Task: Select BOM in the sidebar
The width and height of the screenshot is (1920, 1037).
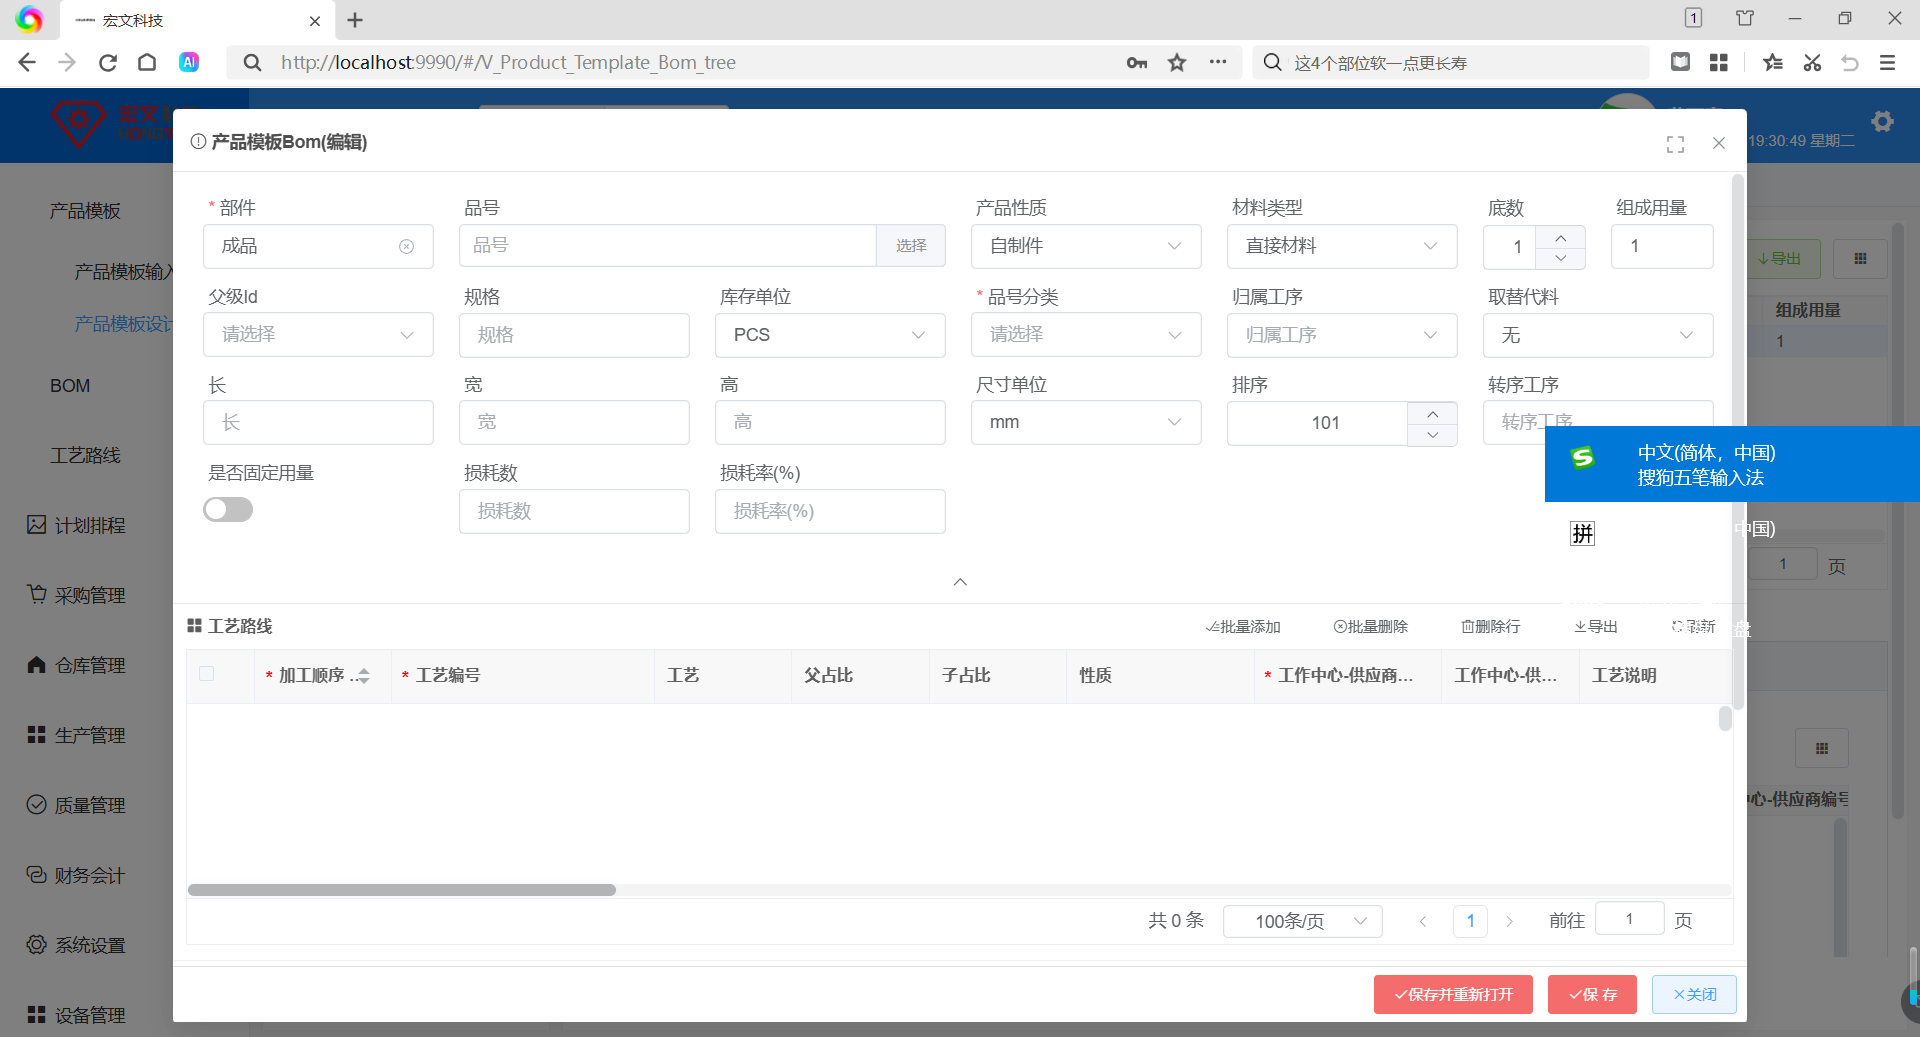Action: tap(70, 386)
